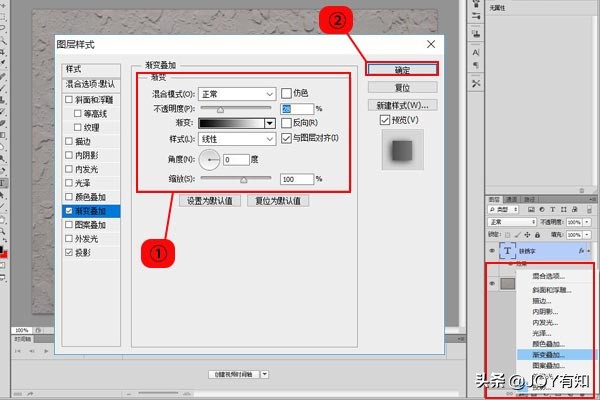
Task: Click the fx icon on text layer
Action: point(582,251)
